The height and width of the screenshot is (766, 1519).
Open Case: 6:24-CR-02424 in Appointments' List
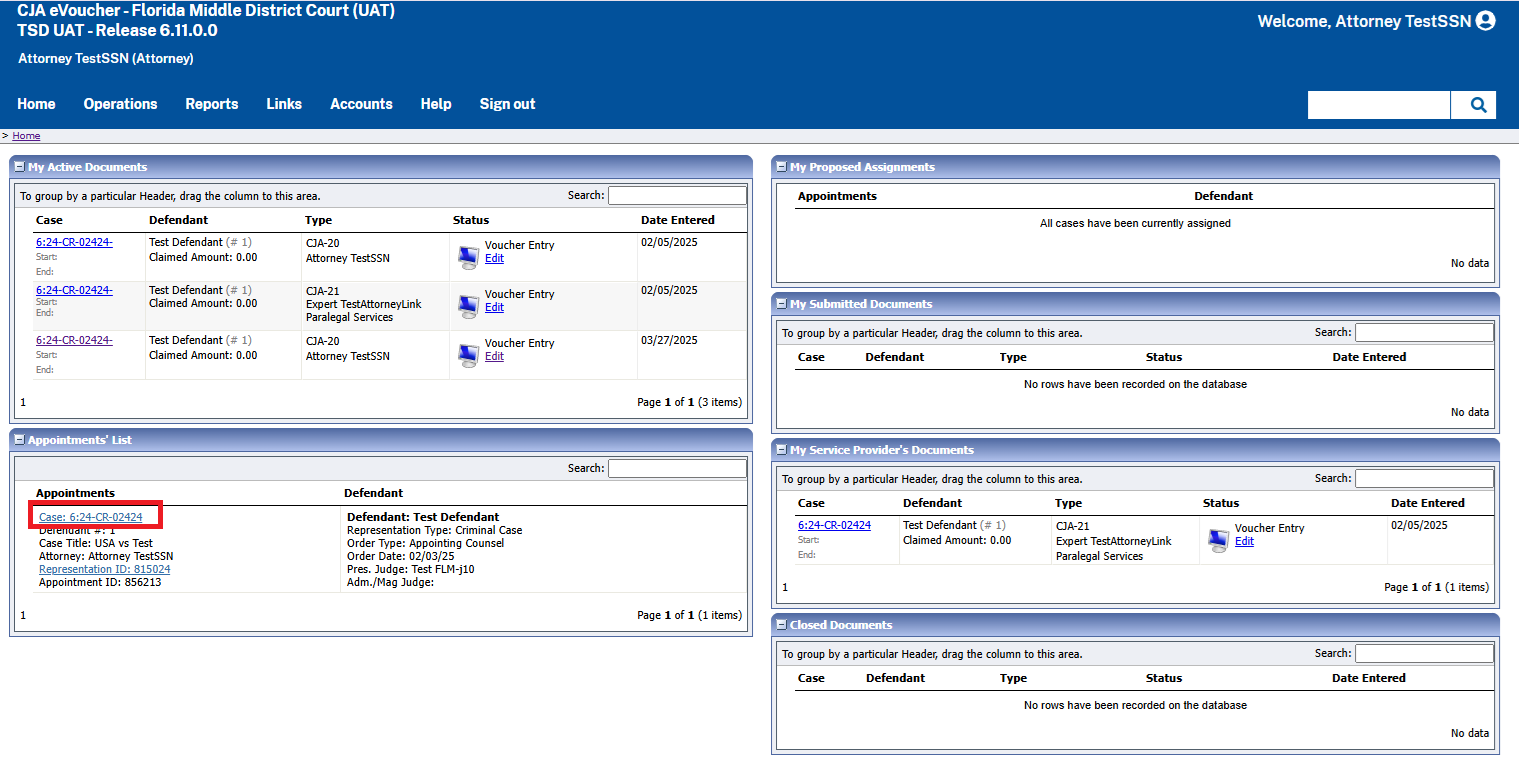pos(91,517)
